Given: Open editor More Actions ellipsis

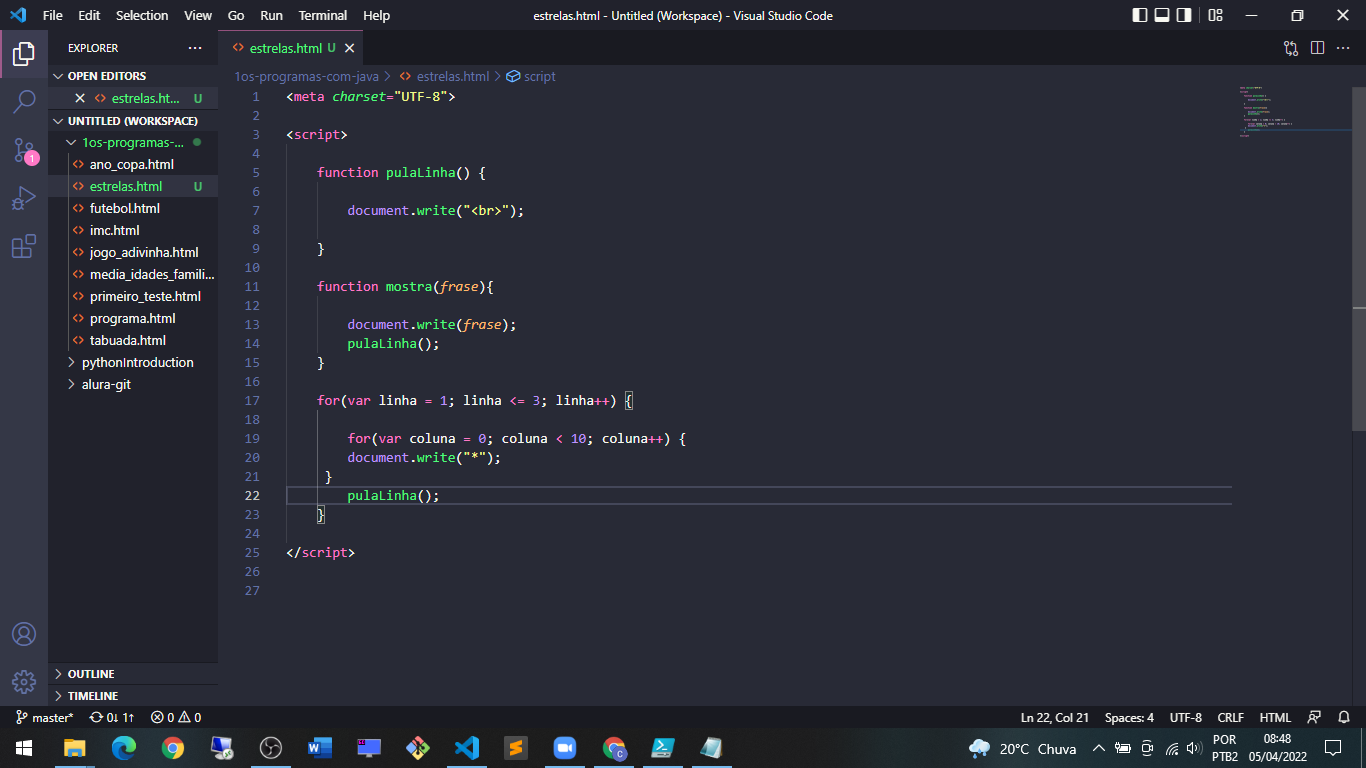Looking at the screenshot, I should (x=1343, y=48).
